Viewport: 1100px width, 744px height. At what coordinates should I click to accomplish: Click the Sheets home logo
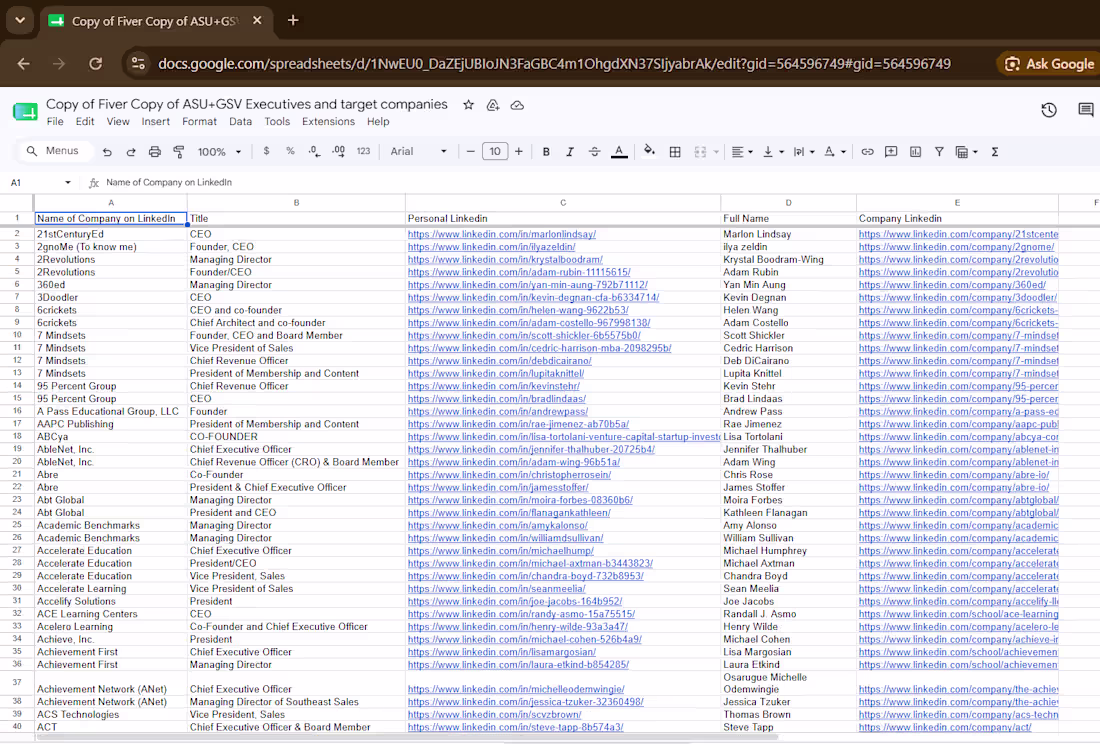tap(25, 111)
